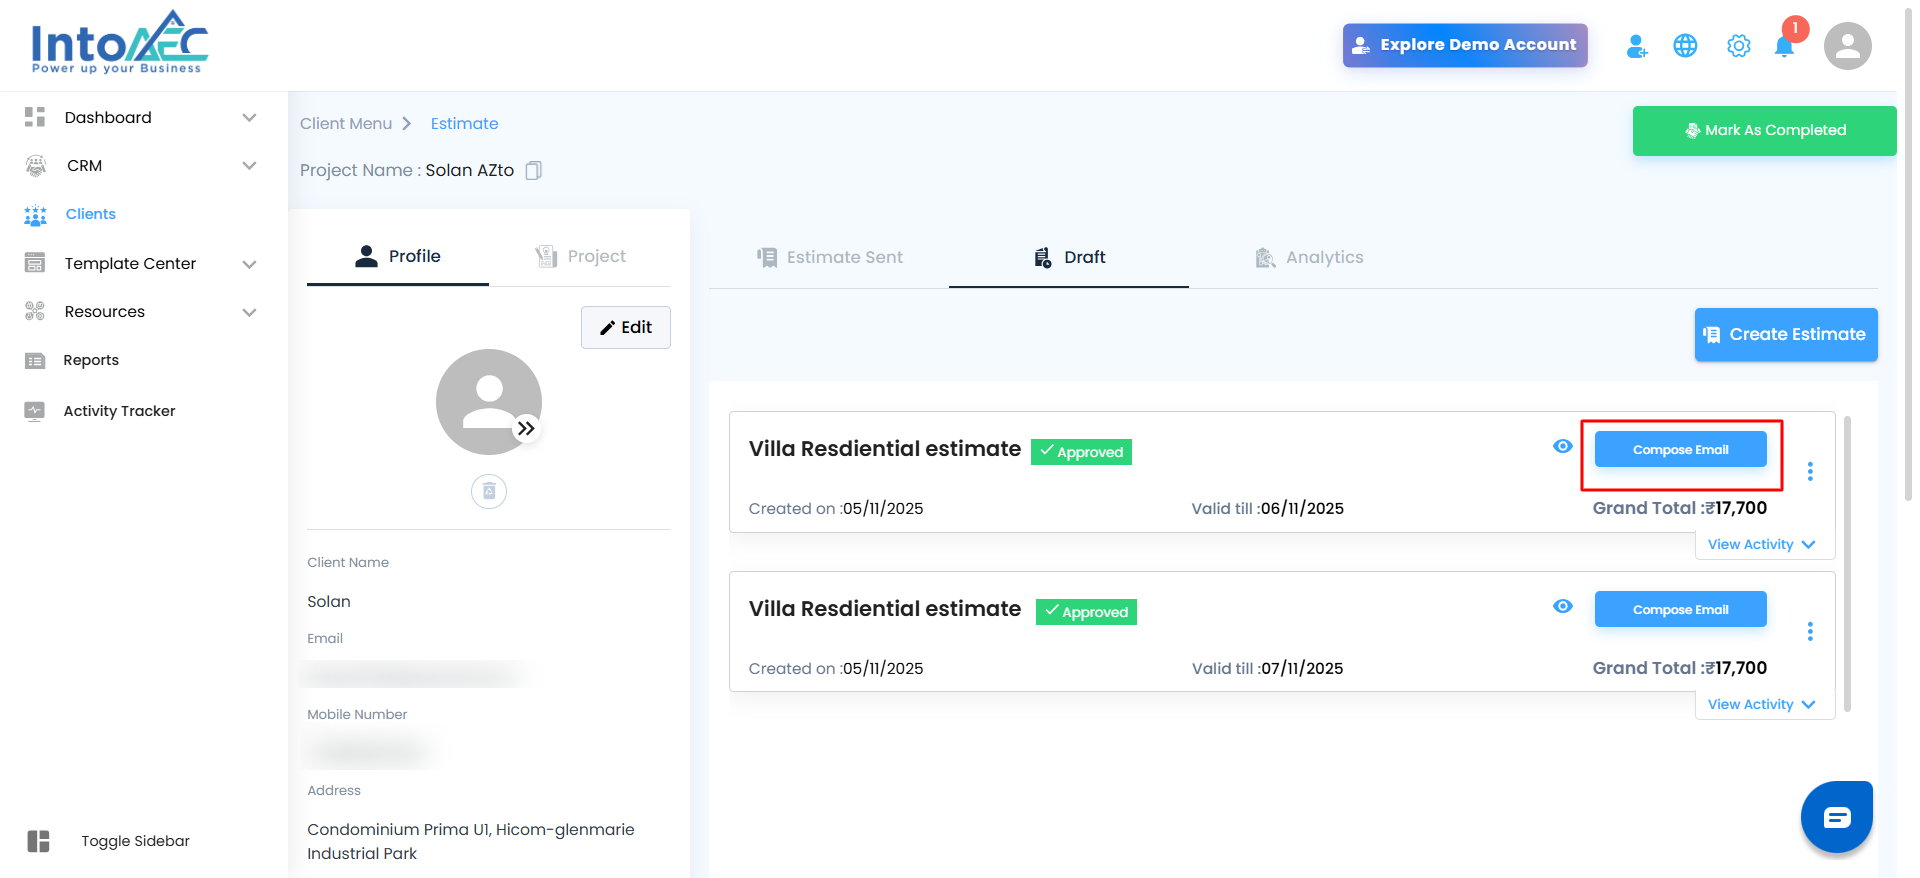Click Explore Demo Account button
Image resolution: width=1920 pixels, height=878 pixels.
[1465, 45]
